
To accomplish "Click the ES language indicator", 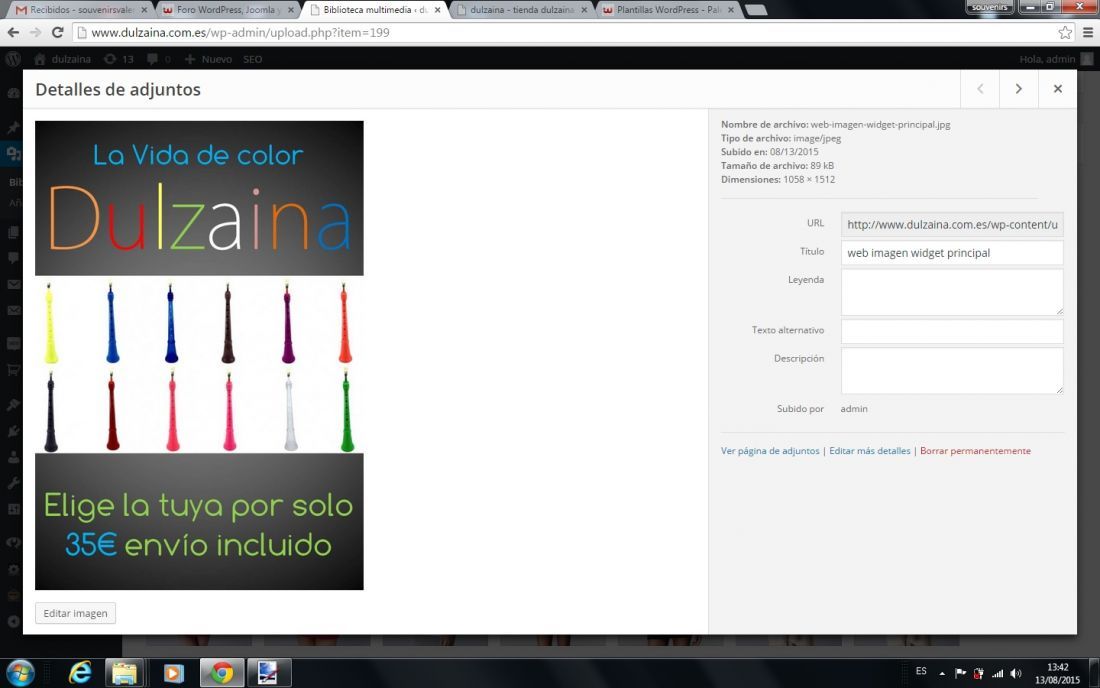I will 921,672.
